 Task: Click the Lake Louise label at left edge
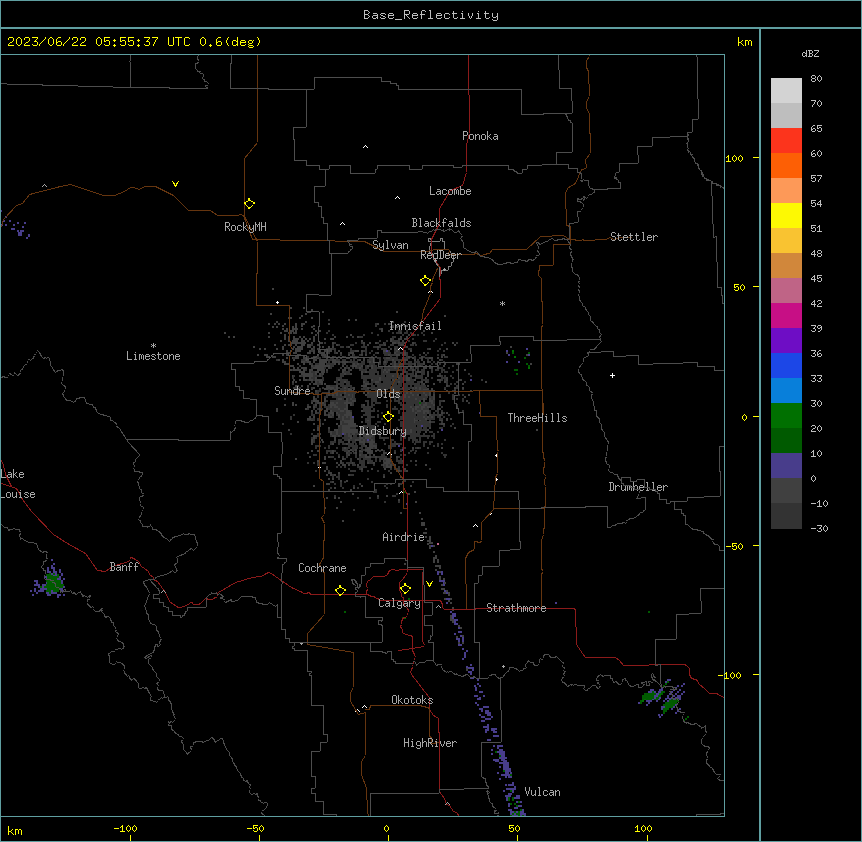(x=18, y=484)
